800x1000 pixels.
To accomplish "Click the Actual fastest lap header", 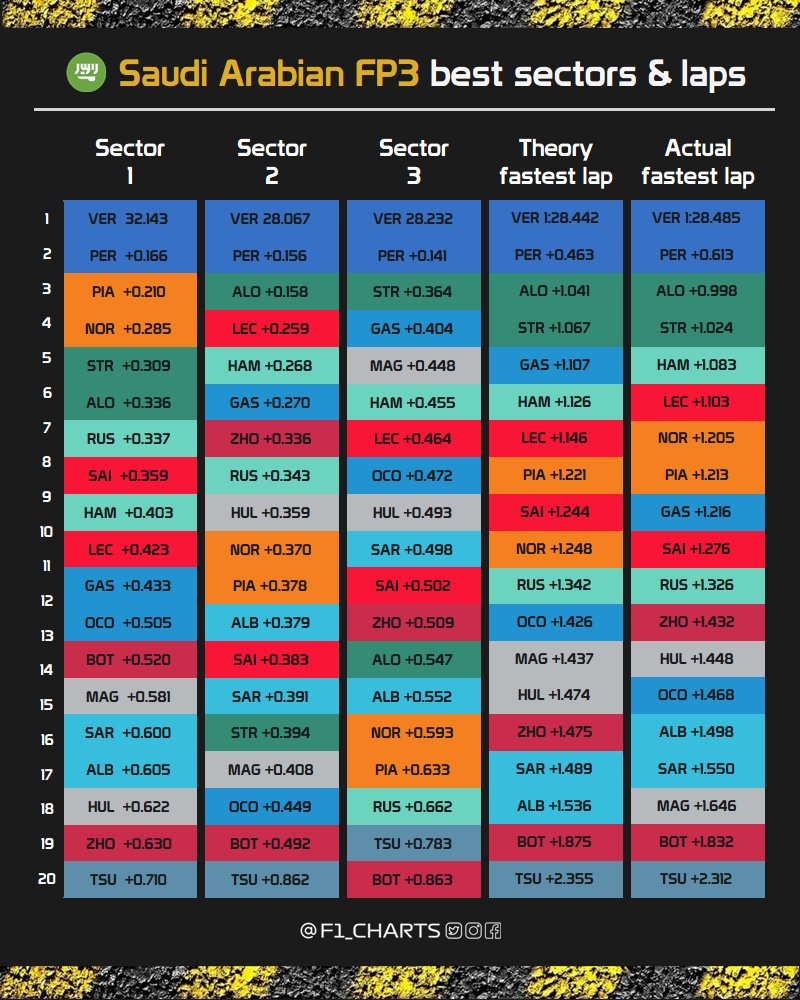I will point(697,162).
